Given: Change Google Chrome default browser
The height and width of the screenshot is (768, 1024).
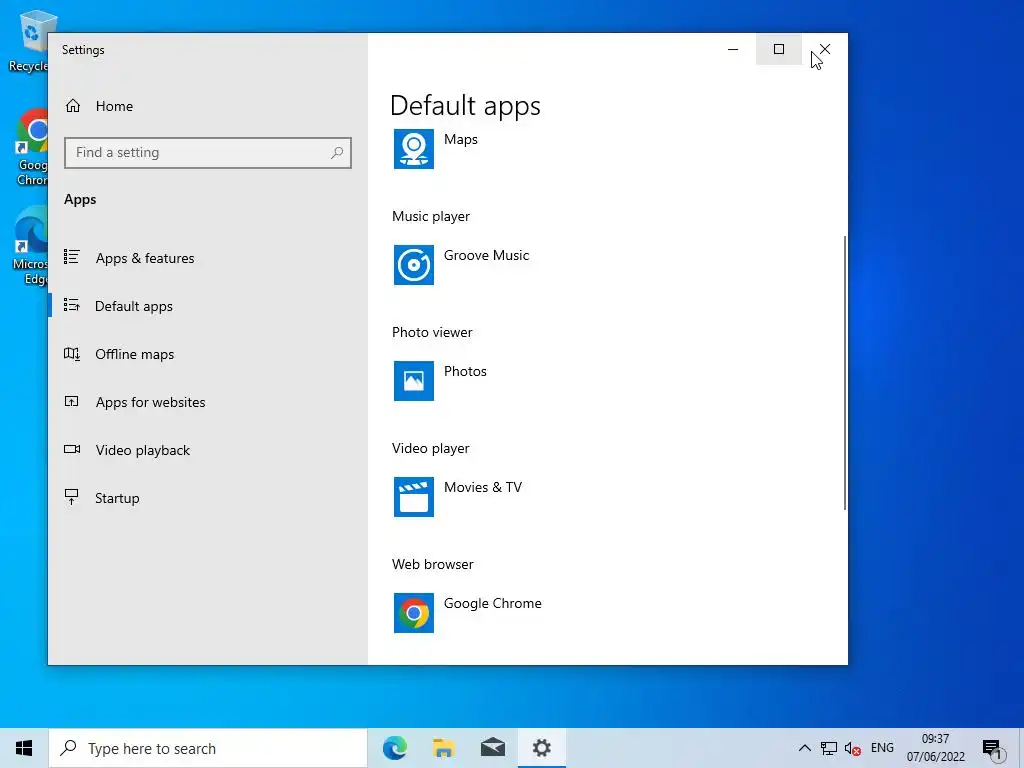Looking at the screenshot, I should click(x=492, y=603).
